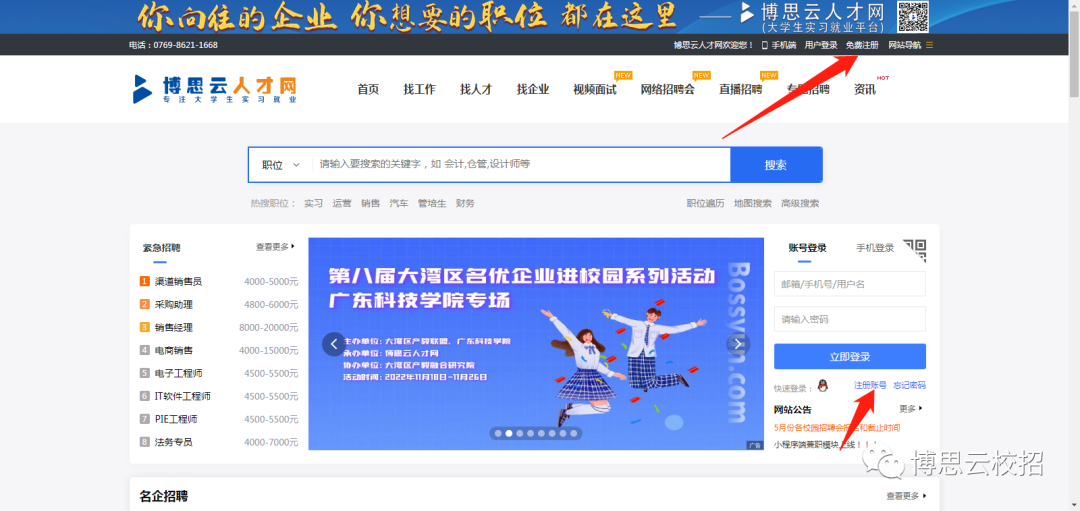
Task: Open 找企业 menu item
Action: (x=533, y=89)
